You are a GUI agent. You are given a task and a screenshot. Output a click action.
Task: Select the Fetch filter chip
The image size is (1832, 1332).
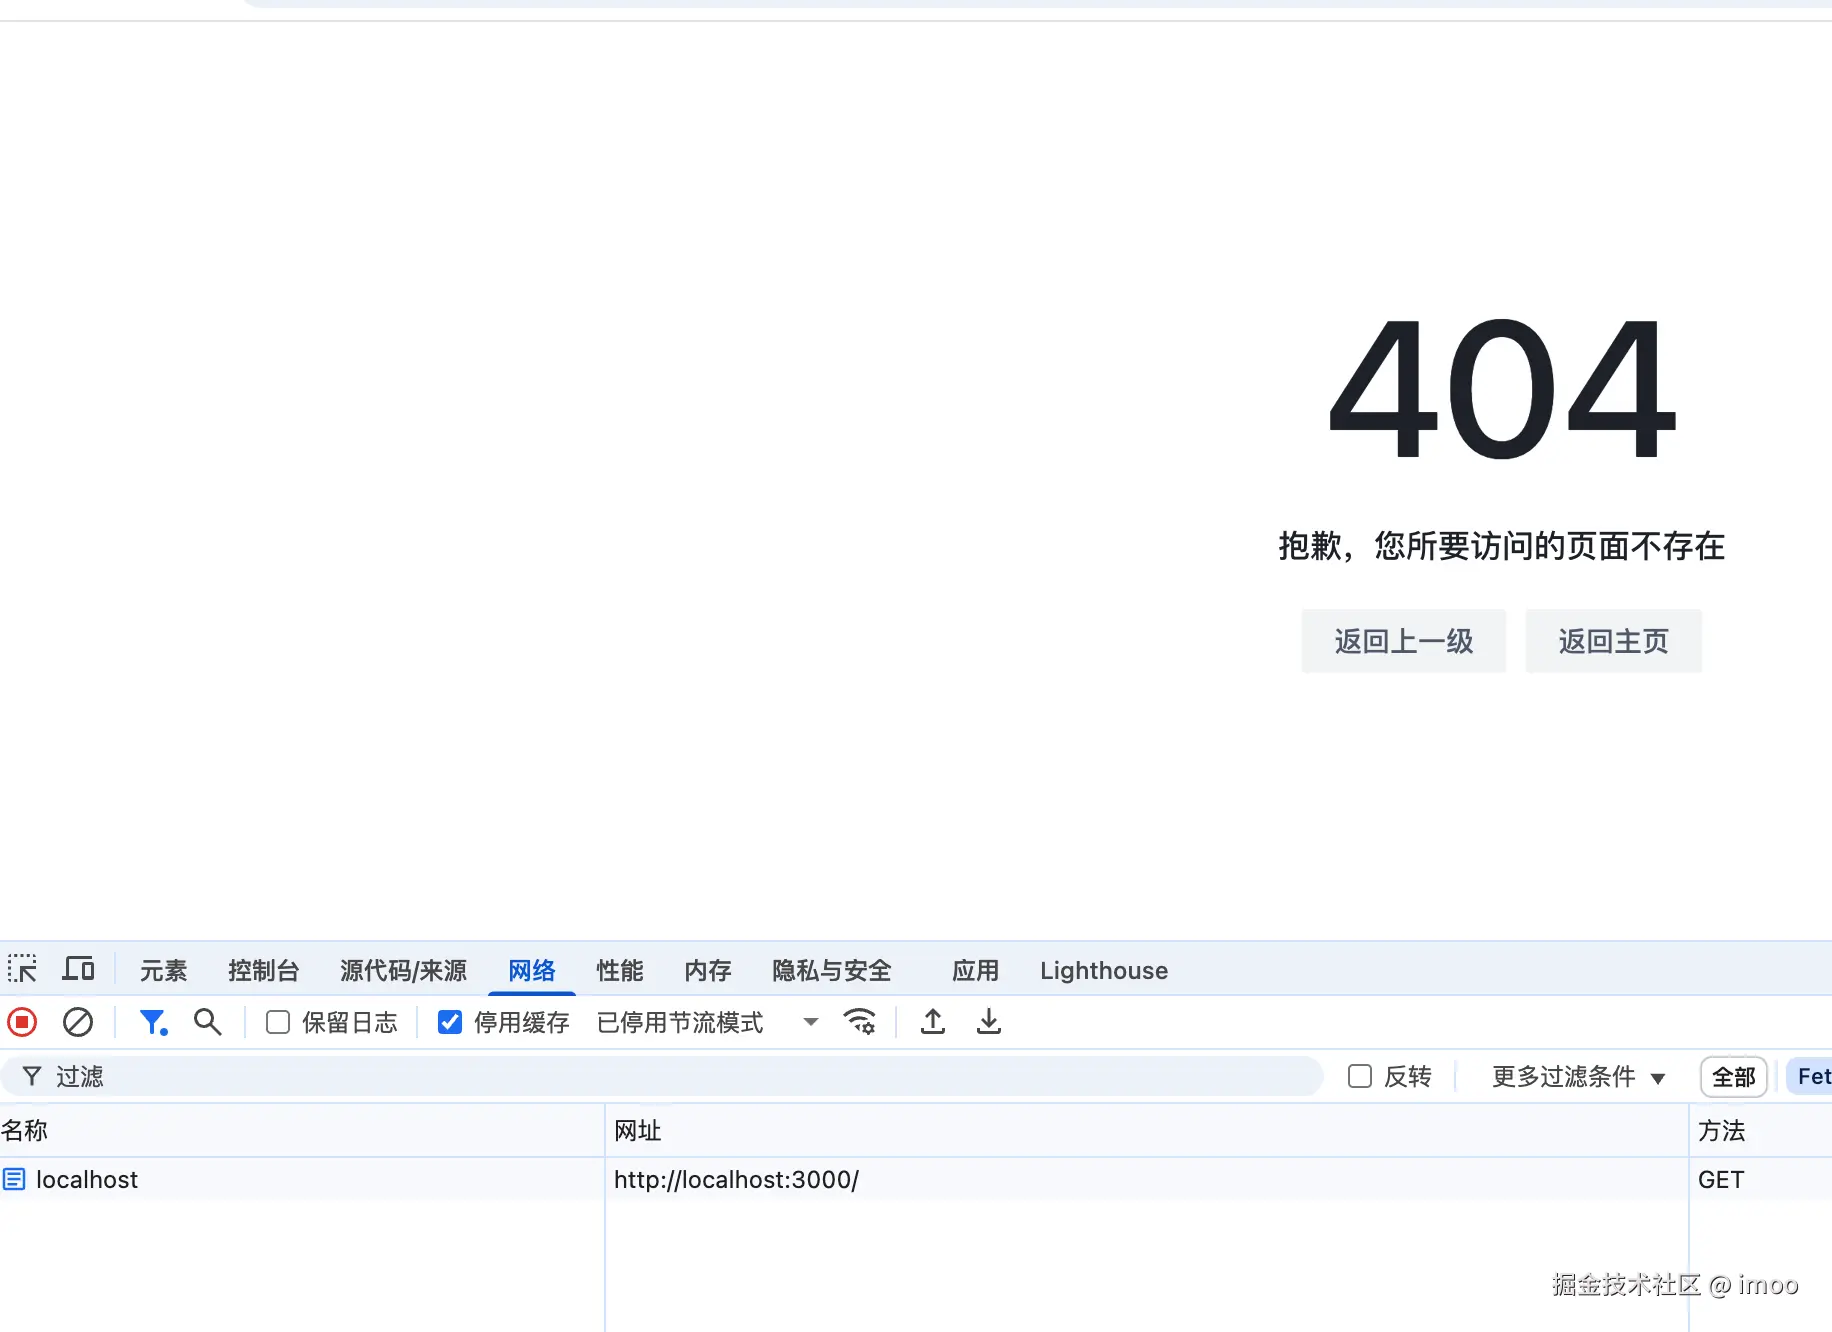1810,1077
